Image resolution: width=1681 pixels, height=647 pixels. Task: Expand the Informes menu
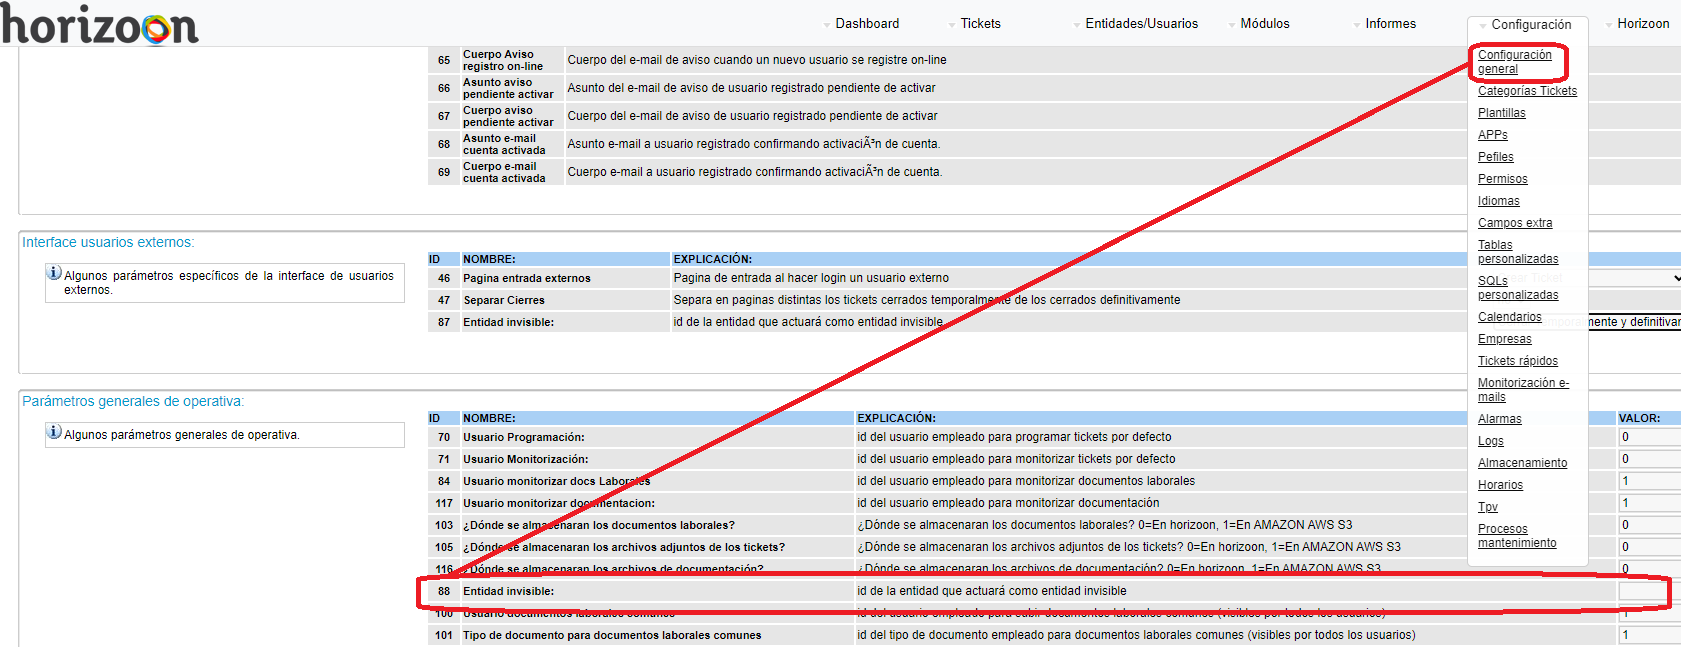pos(1390,24)
